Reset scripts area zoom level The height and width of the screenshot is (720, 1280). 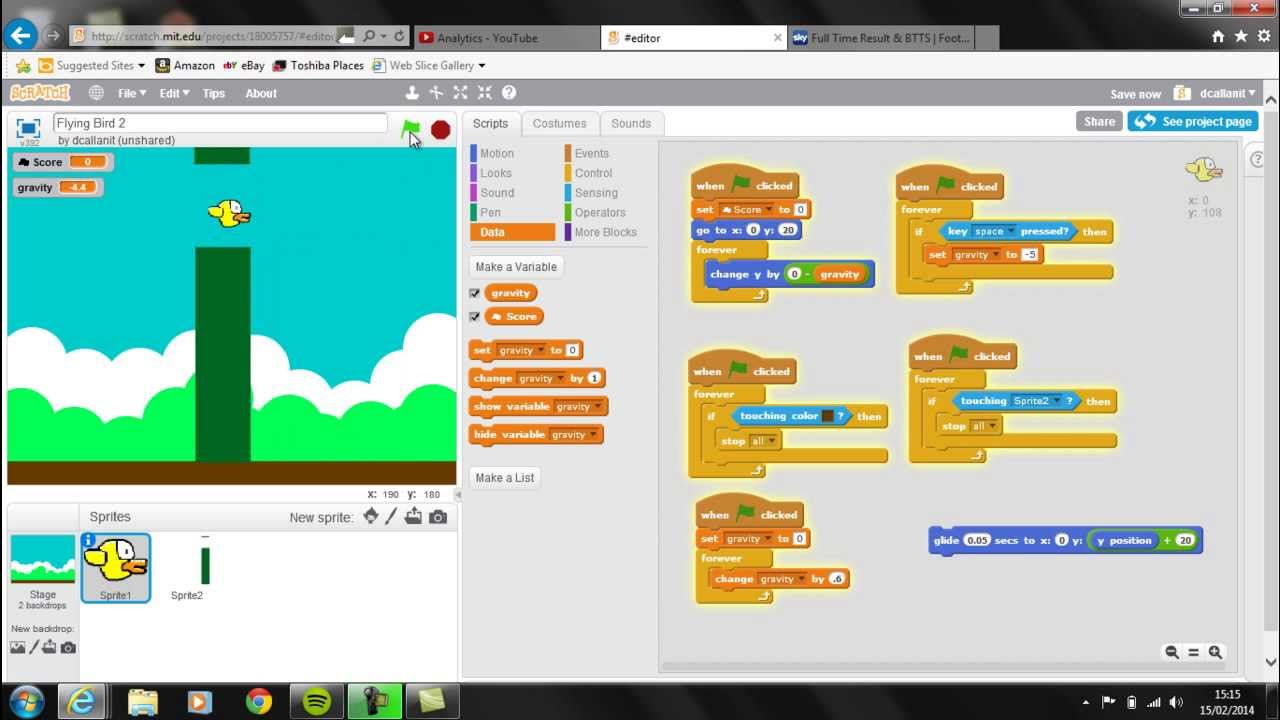(x=1193, y=652)
